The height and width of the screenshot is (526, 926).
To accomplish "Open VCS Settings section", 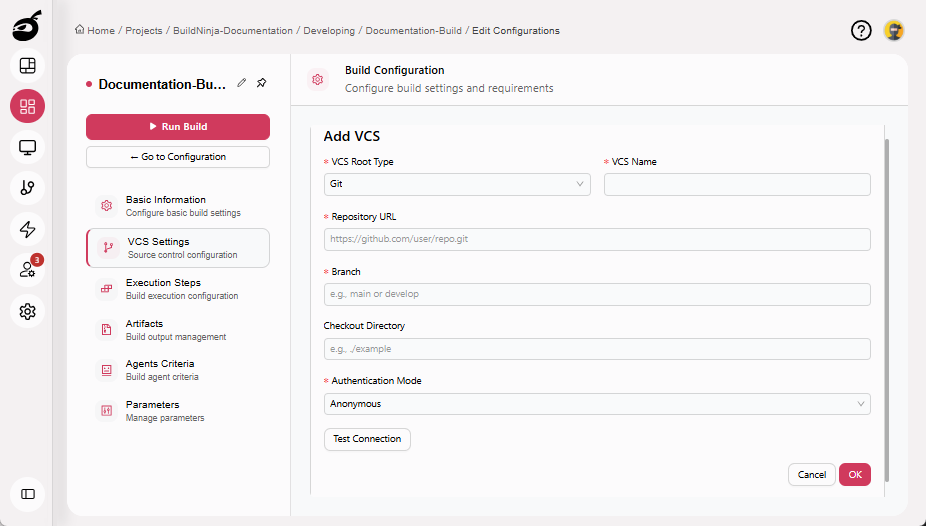I will (x=178, y=248).
